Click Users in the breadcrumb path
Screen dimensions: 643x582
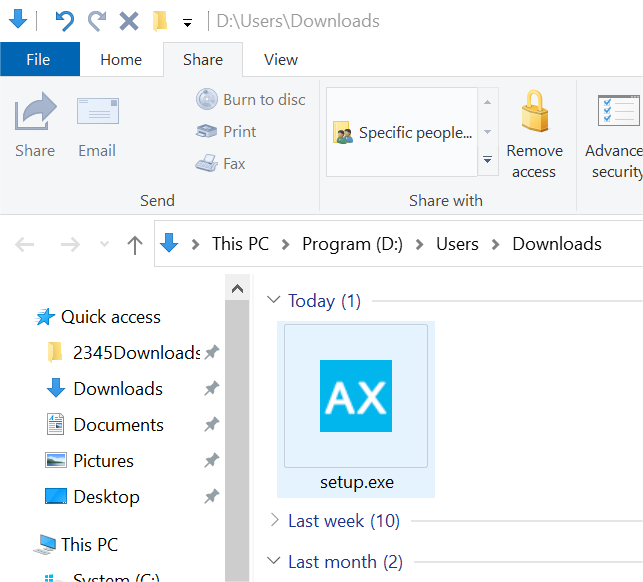click(457, 244)
